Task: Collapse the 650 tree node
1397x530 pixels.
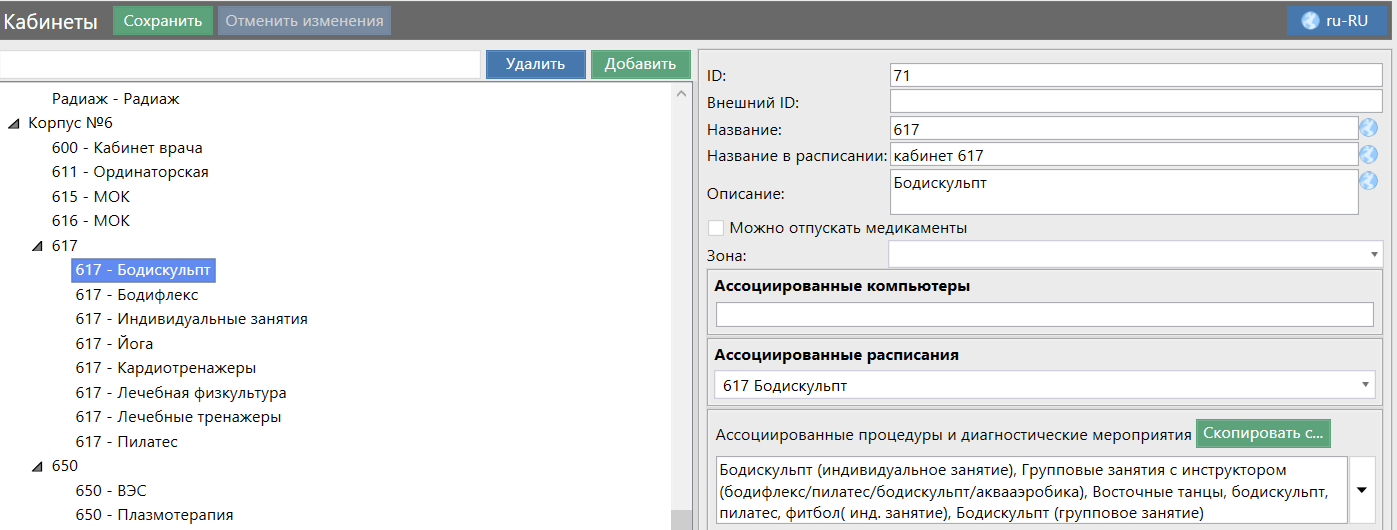Action: coord(37,466)
